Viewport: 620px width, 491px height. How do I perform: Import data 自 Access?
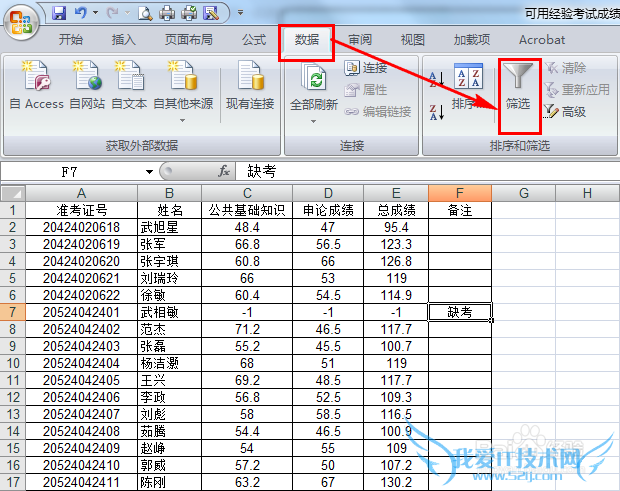click(x=36, y=85)
